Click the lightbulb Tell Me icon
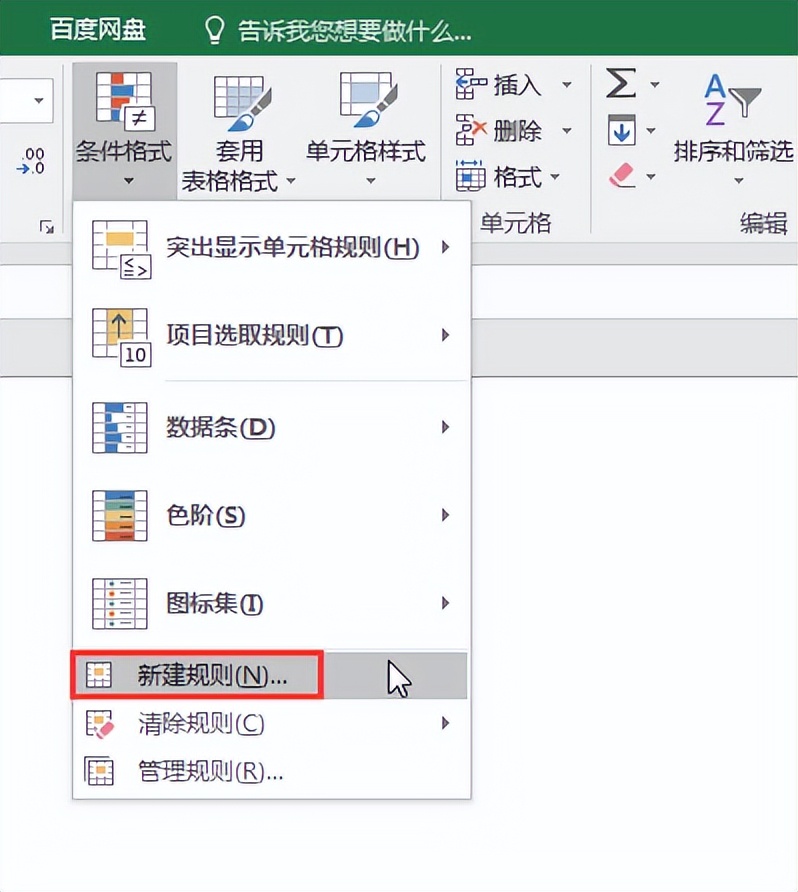798x892 pixels. pyautogui.click(x=214, y=30)
